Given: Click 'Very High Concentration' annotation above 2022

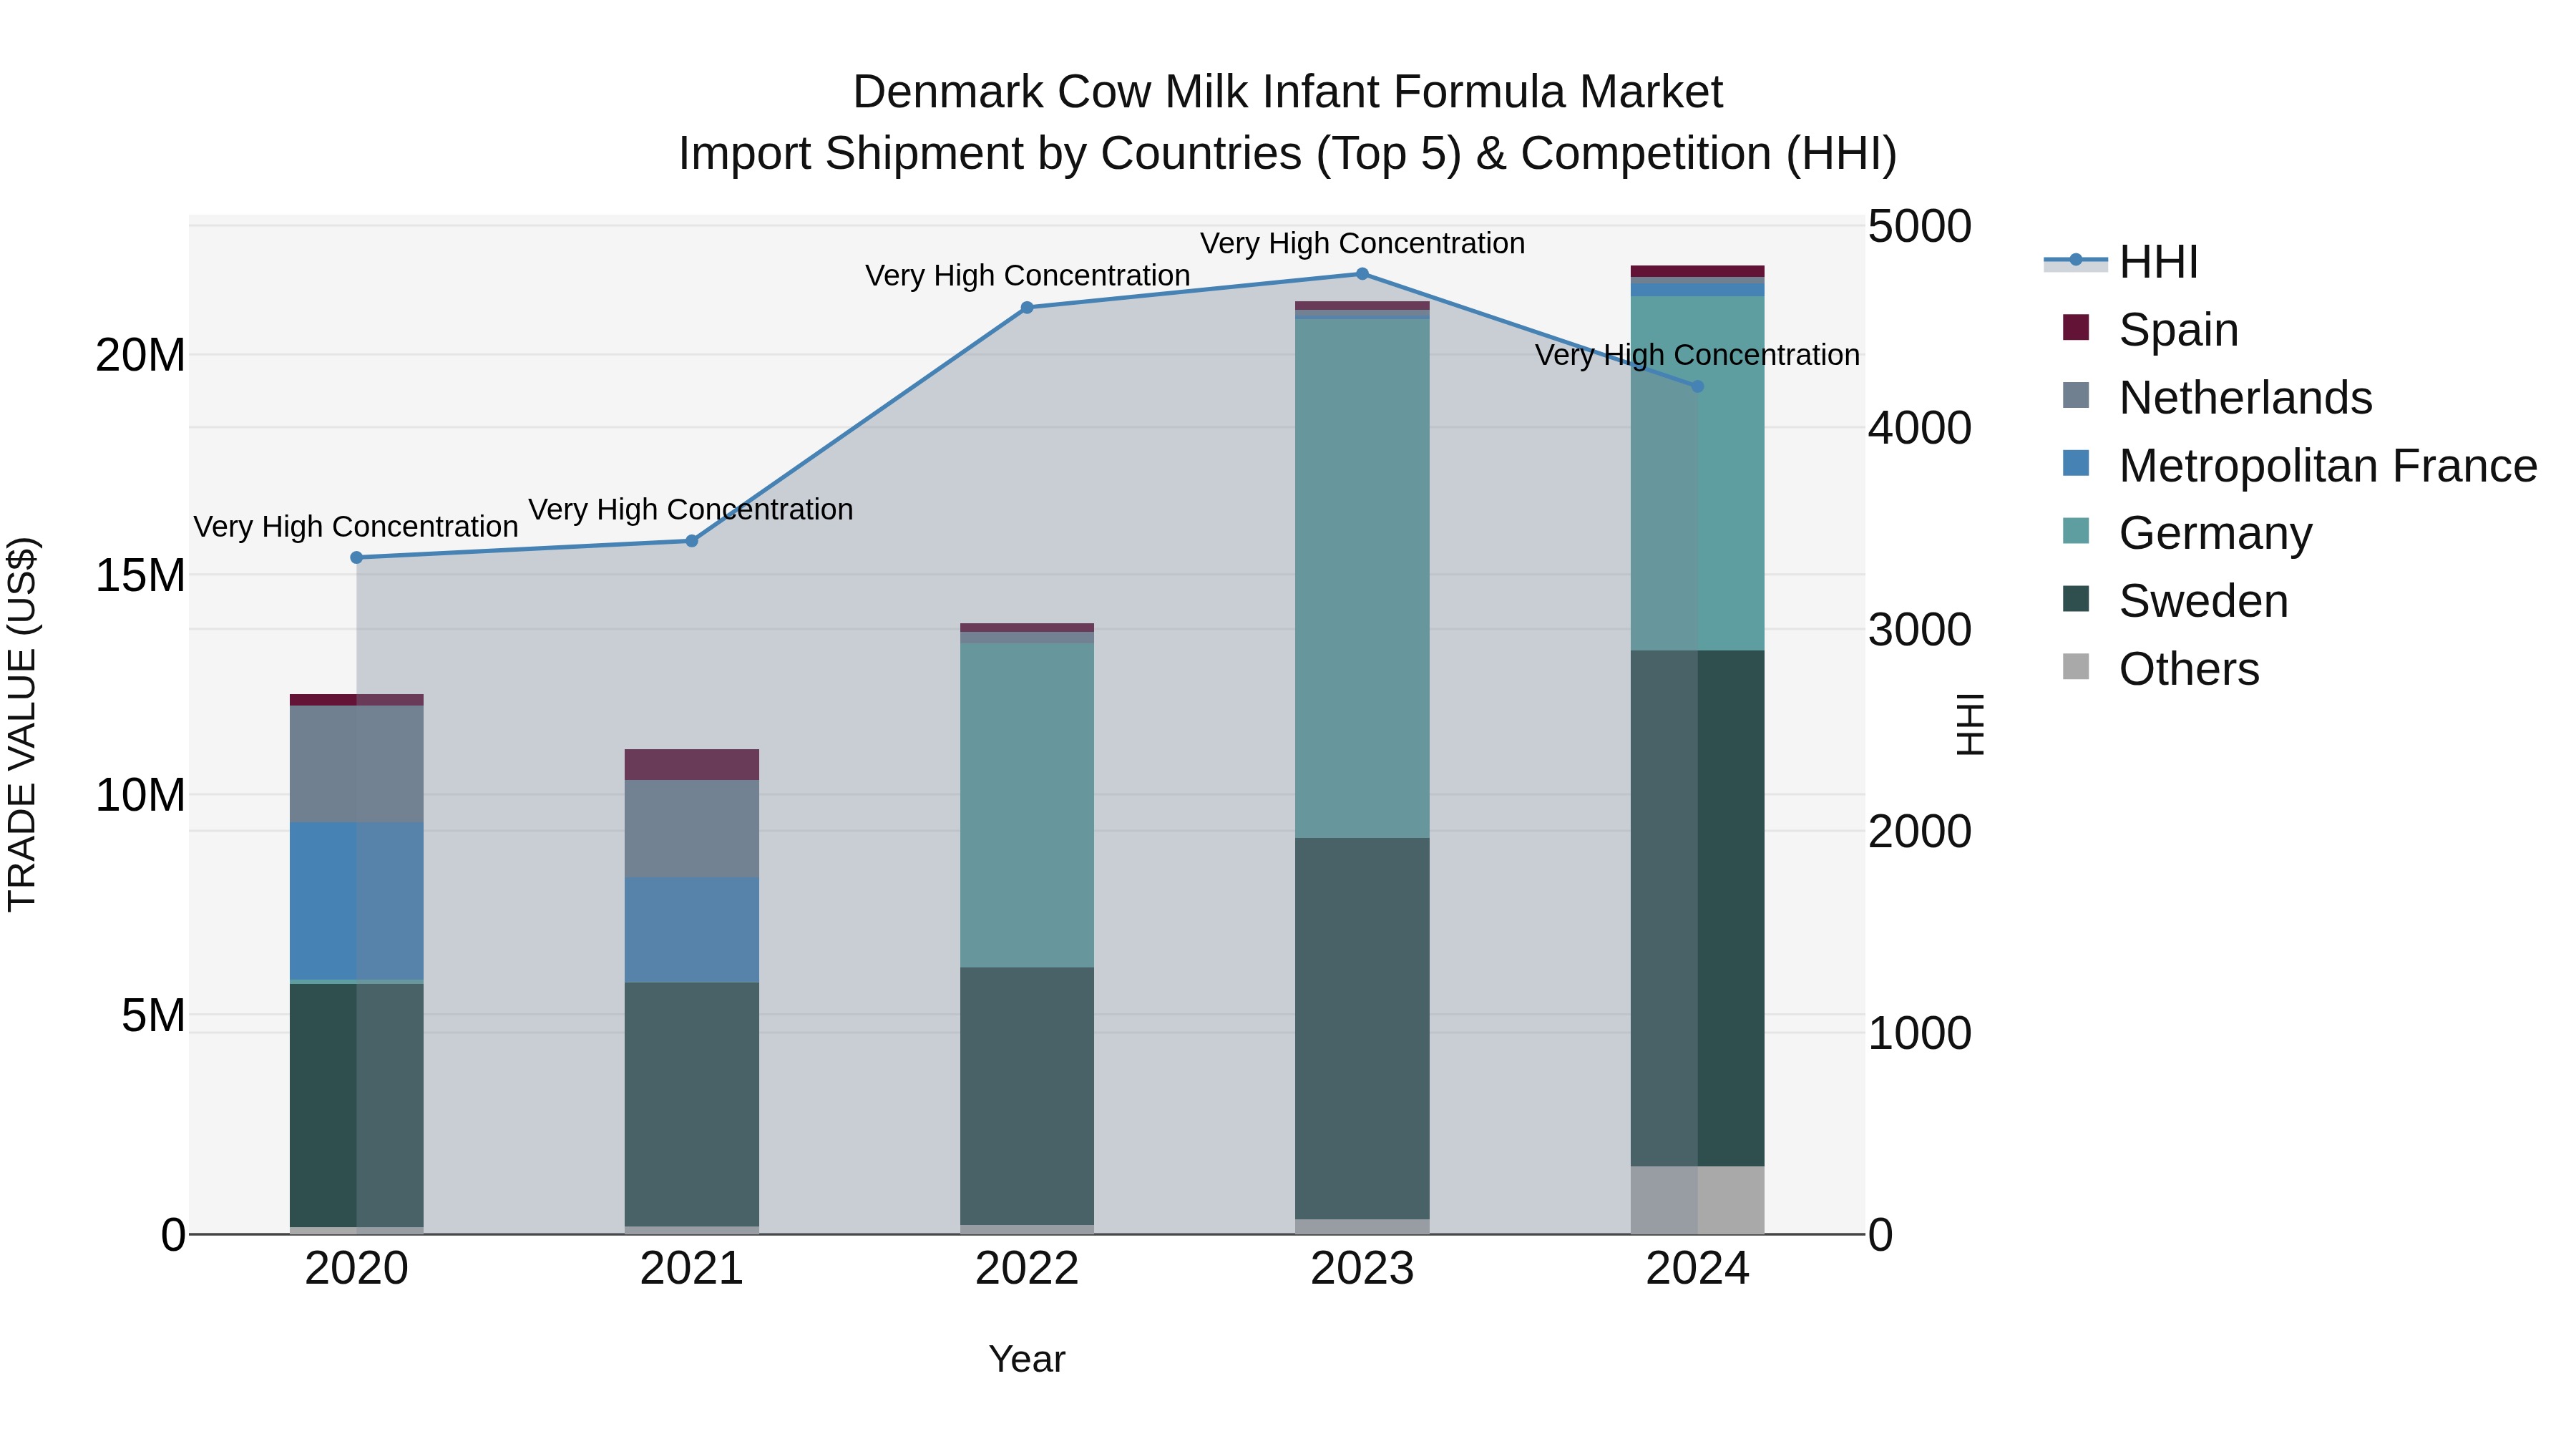Looking at the screenshot, I should tap(1027, 275).
